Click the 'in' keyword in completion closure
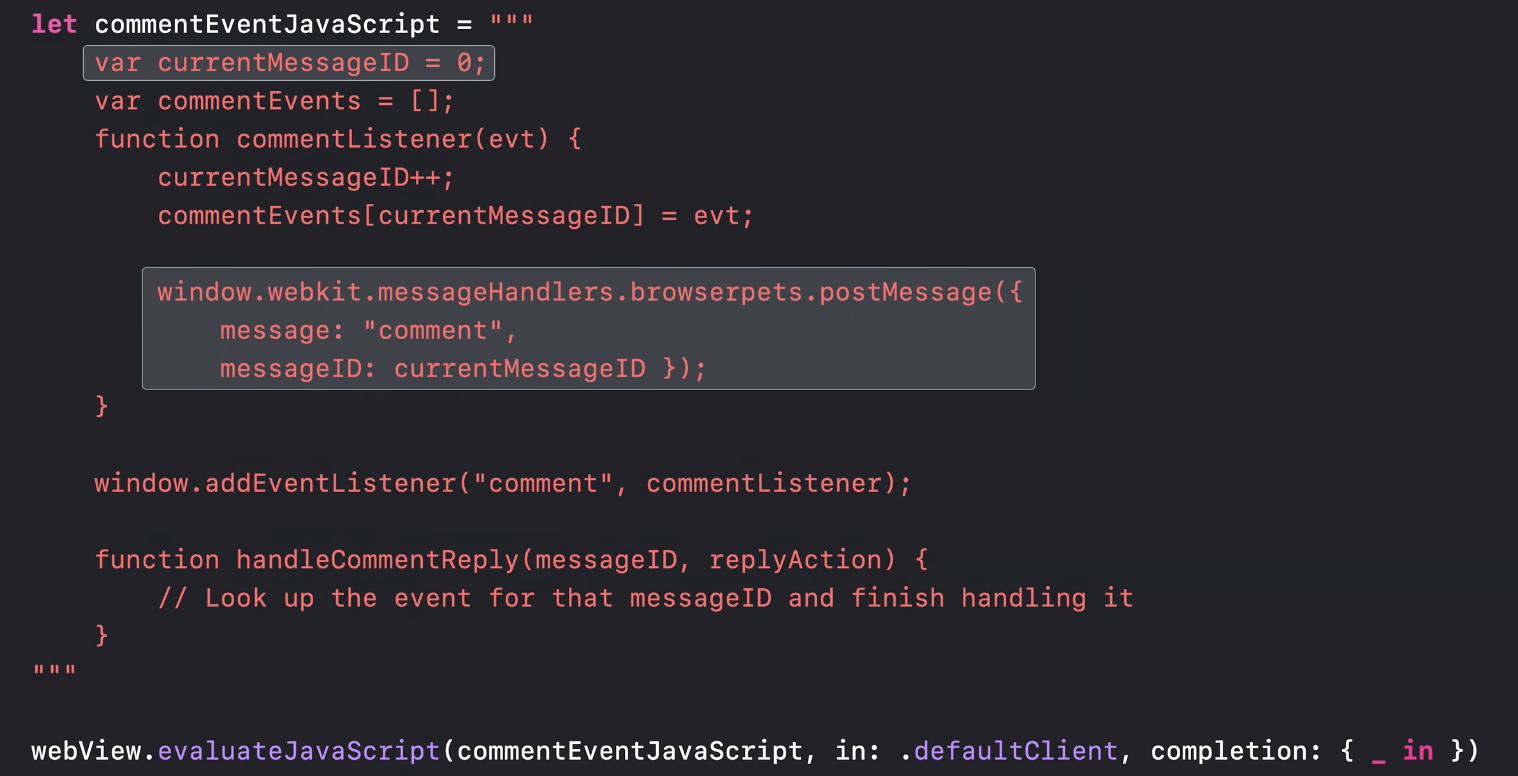Screen dimensions: 1518x776 click(x=1417, y=750)
